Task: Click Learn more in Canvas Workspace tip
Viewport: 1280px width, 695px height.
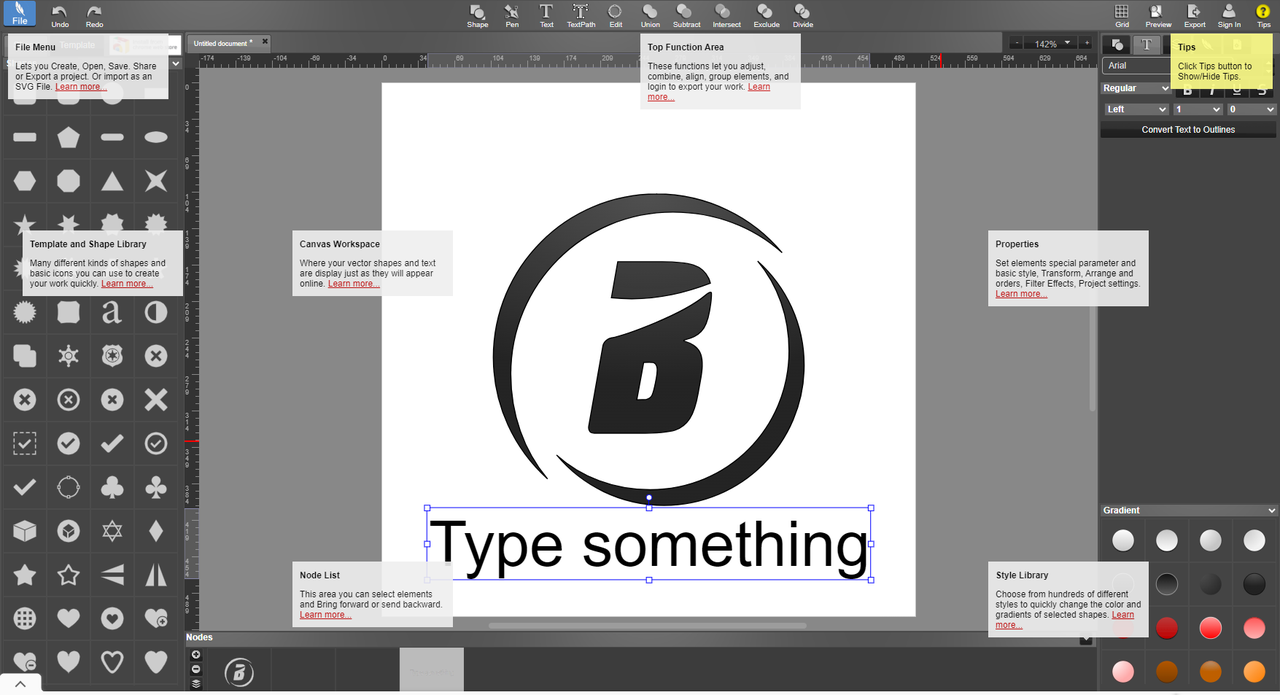Action: [x=354, y=284]
